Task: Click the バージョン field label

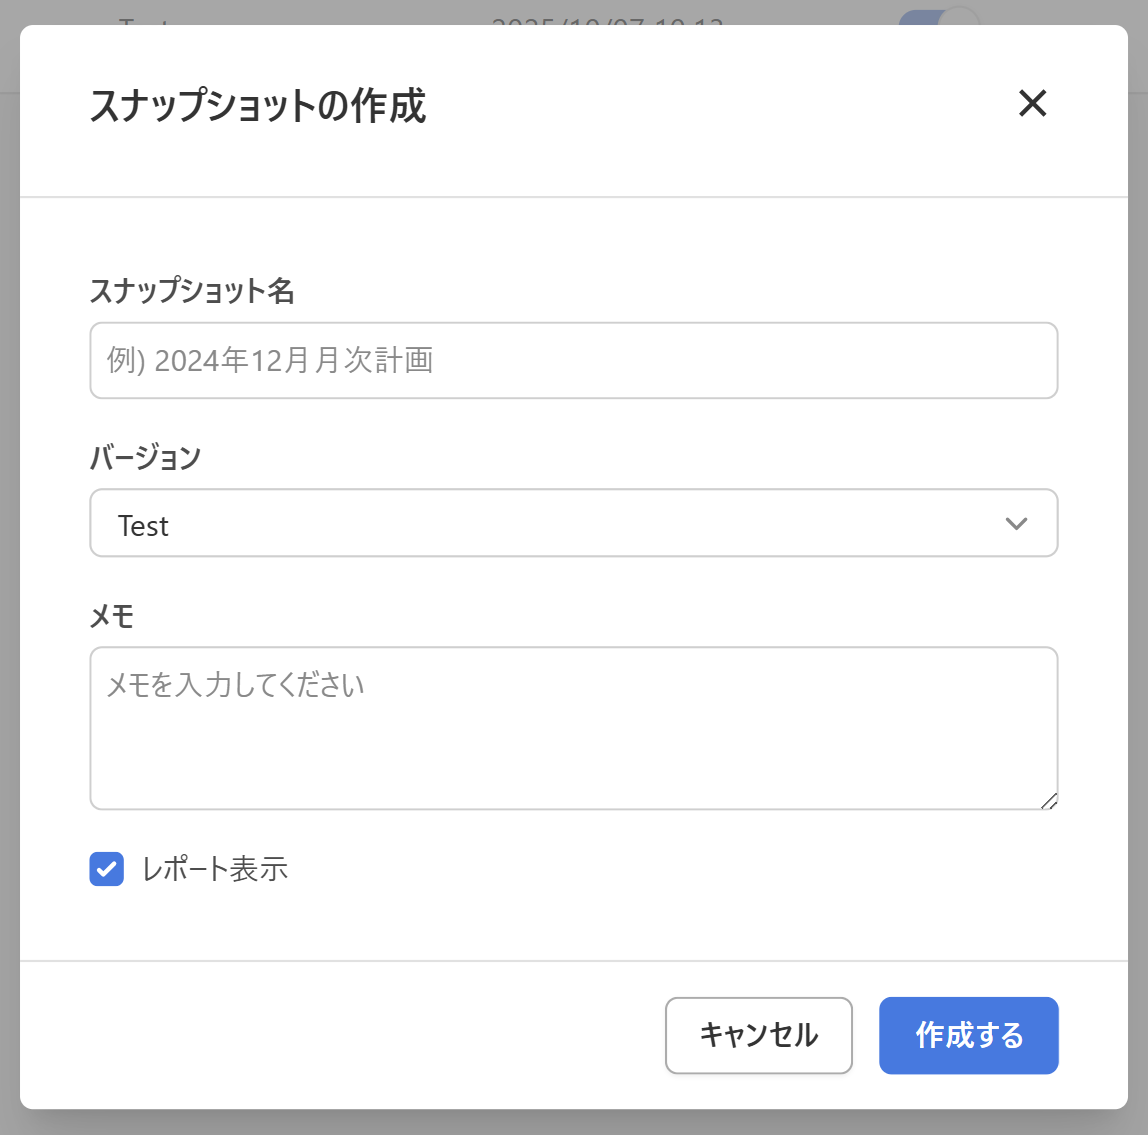Action: point(146,458)
